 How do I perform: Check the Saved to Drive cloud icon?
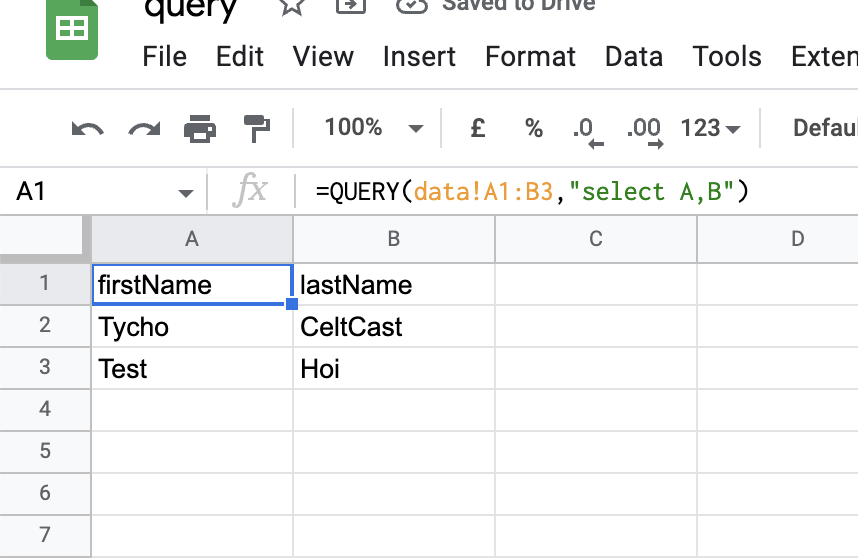point(411,5)
